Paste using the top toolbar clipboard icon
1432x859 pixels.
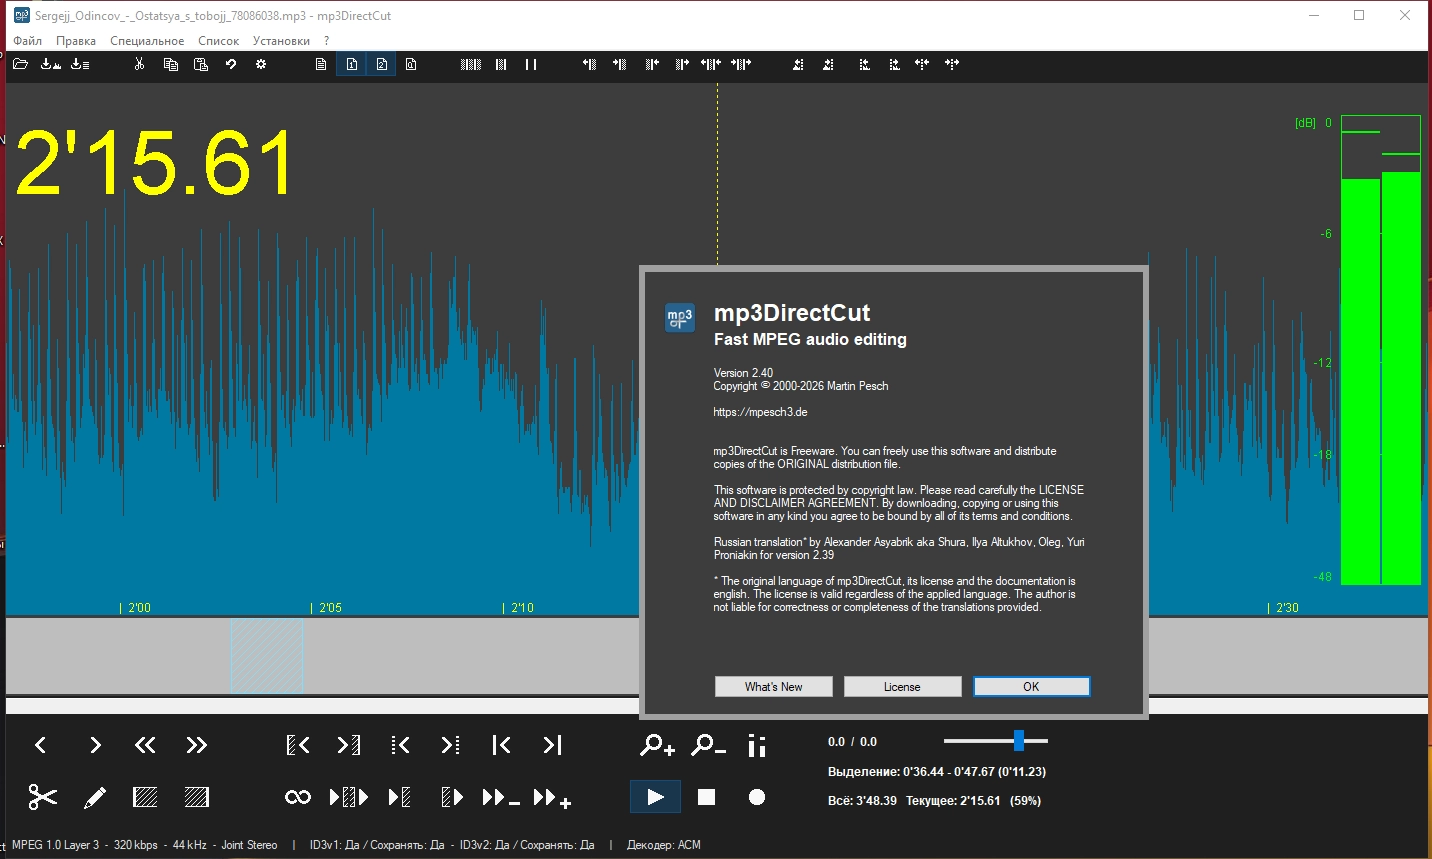[200, 64]
